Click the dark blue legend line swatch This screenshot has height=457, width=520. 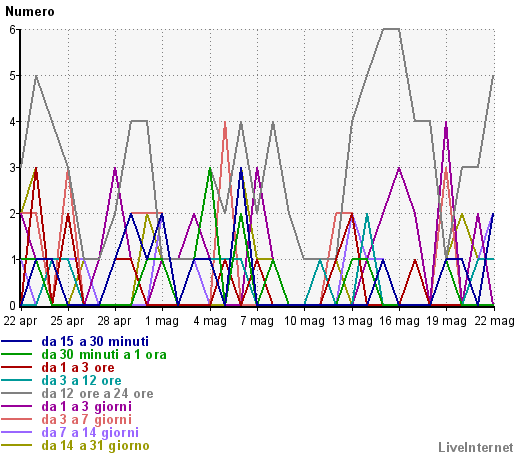point(17,341)
